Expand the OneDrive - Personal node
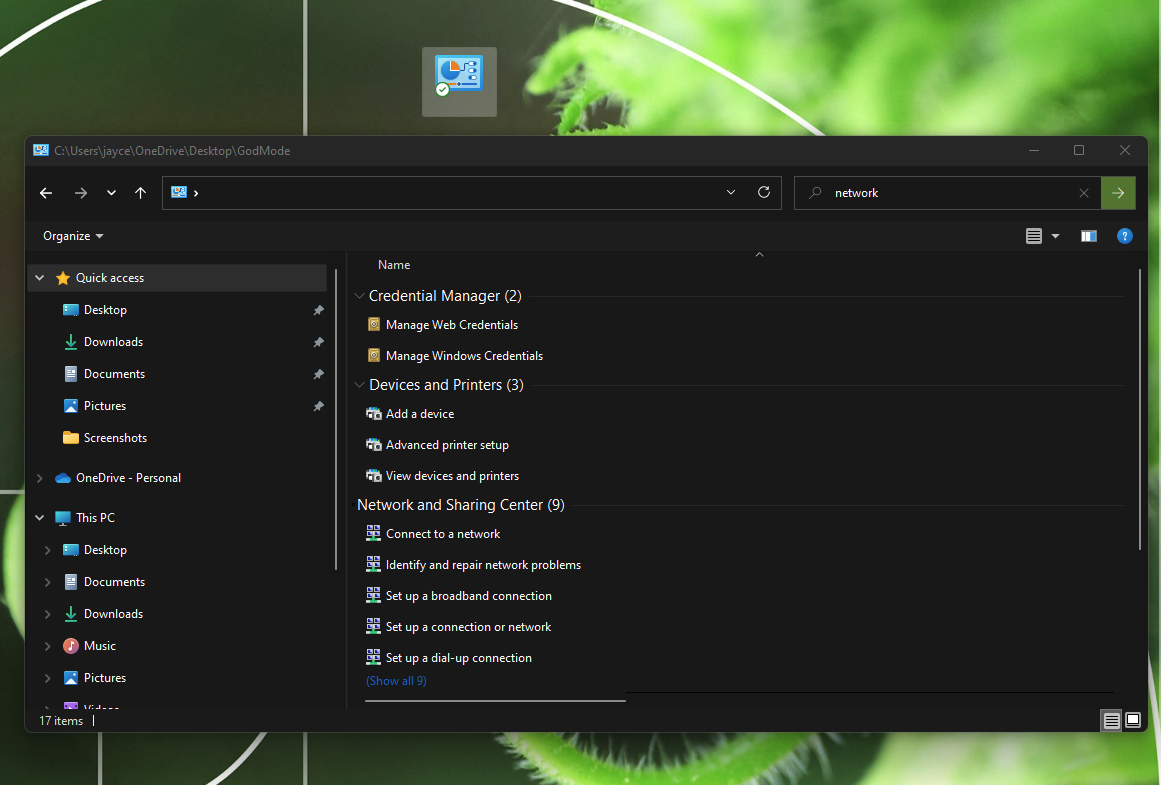 click(40, 478)
